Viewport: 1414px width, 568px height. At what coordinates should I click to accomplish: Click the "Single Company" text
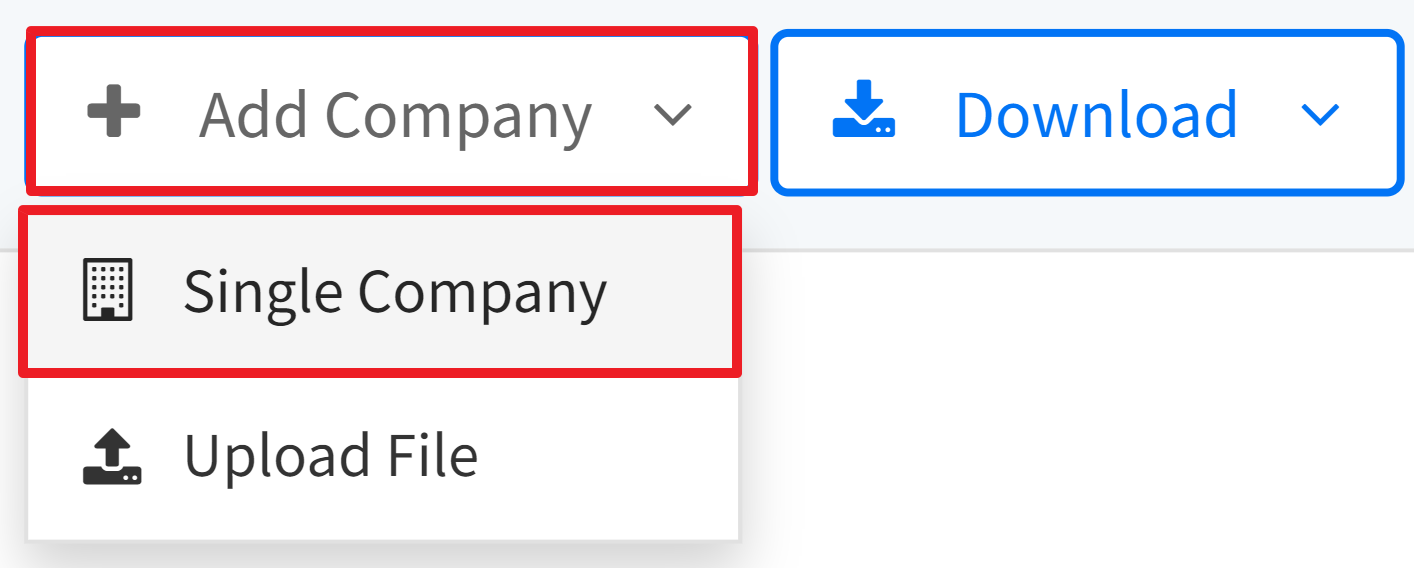[x=395, y=292]
